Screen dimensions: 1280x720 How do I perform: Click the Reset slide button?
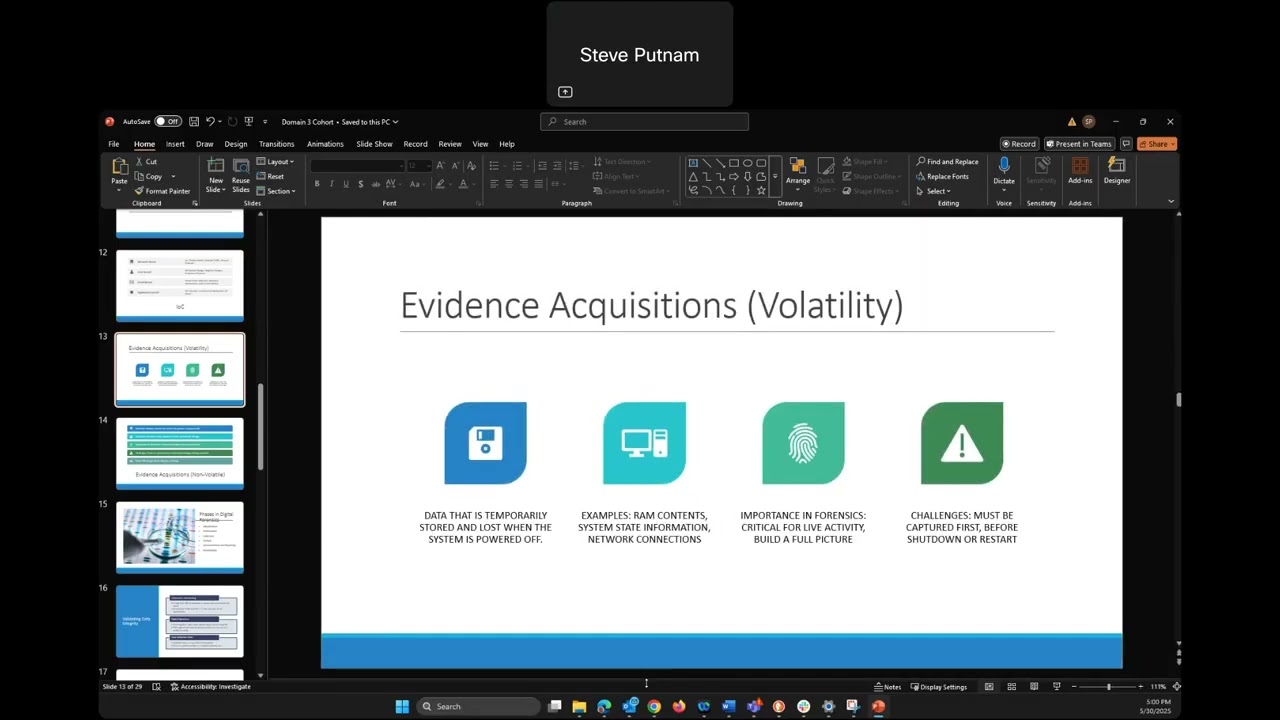[x=271, y=176]
